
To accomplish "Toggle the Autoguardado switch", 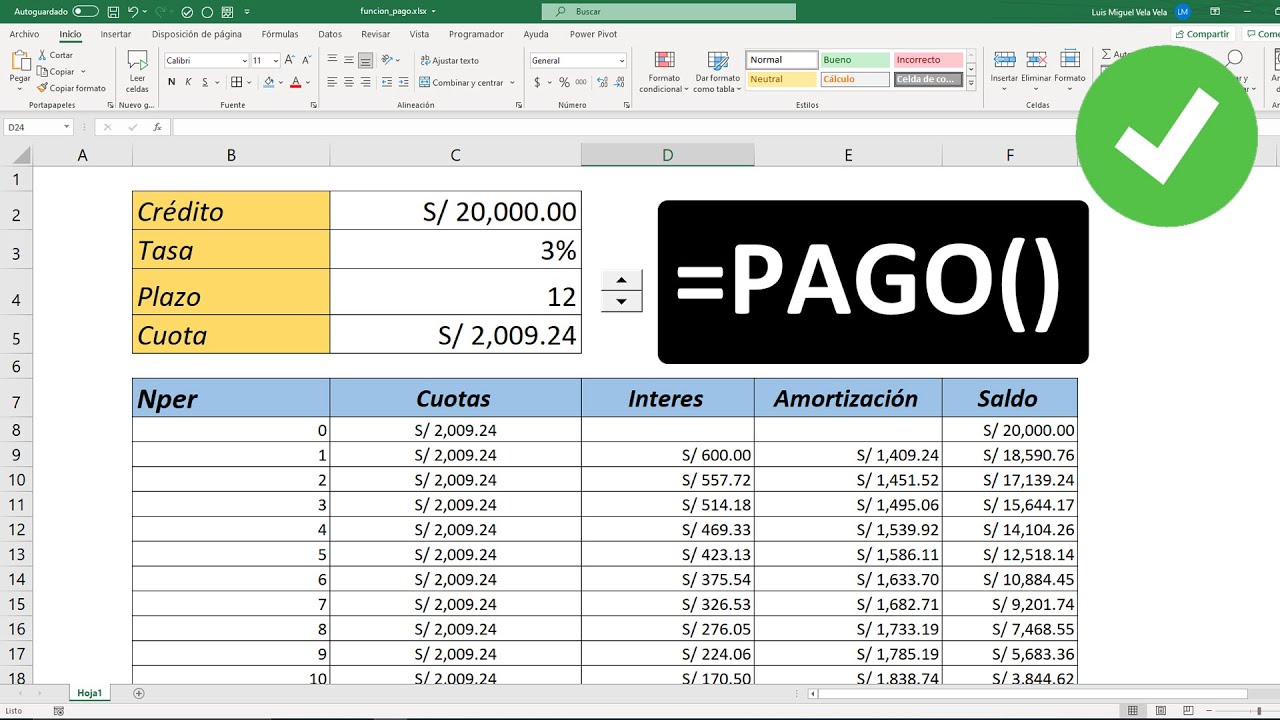I will 86,12.
